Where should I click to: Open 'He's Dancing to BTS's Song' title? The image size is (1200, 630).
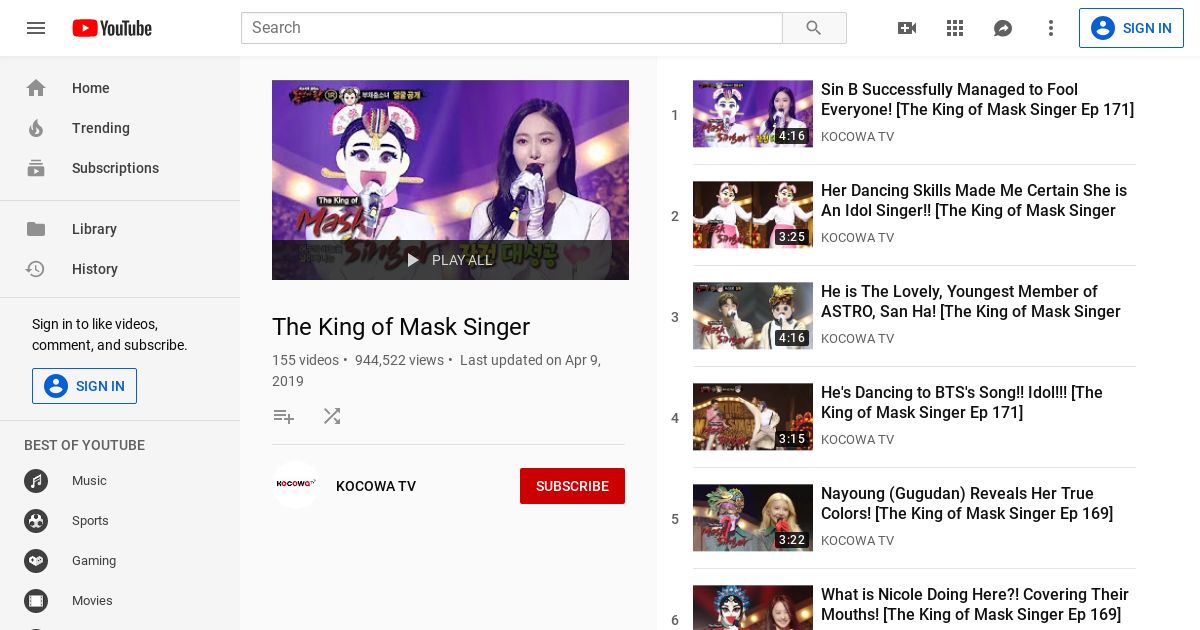click(962, 403)
